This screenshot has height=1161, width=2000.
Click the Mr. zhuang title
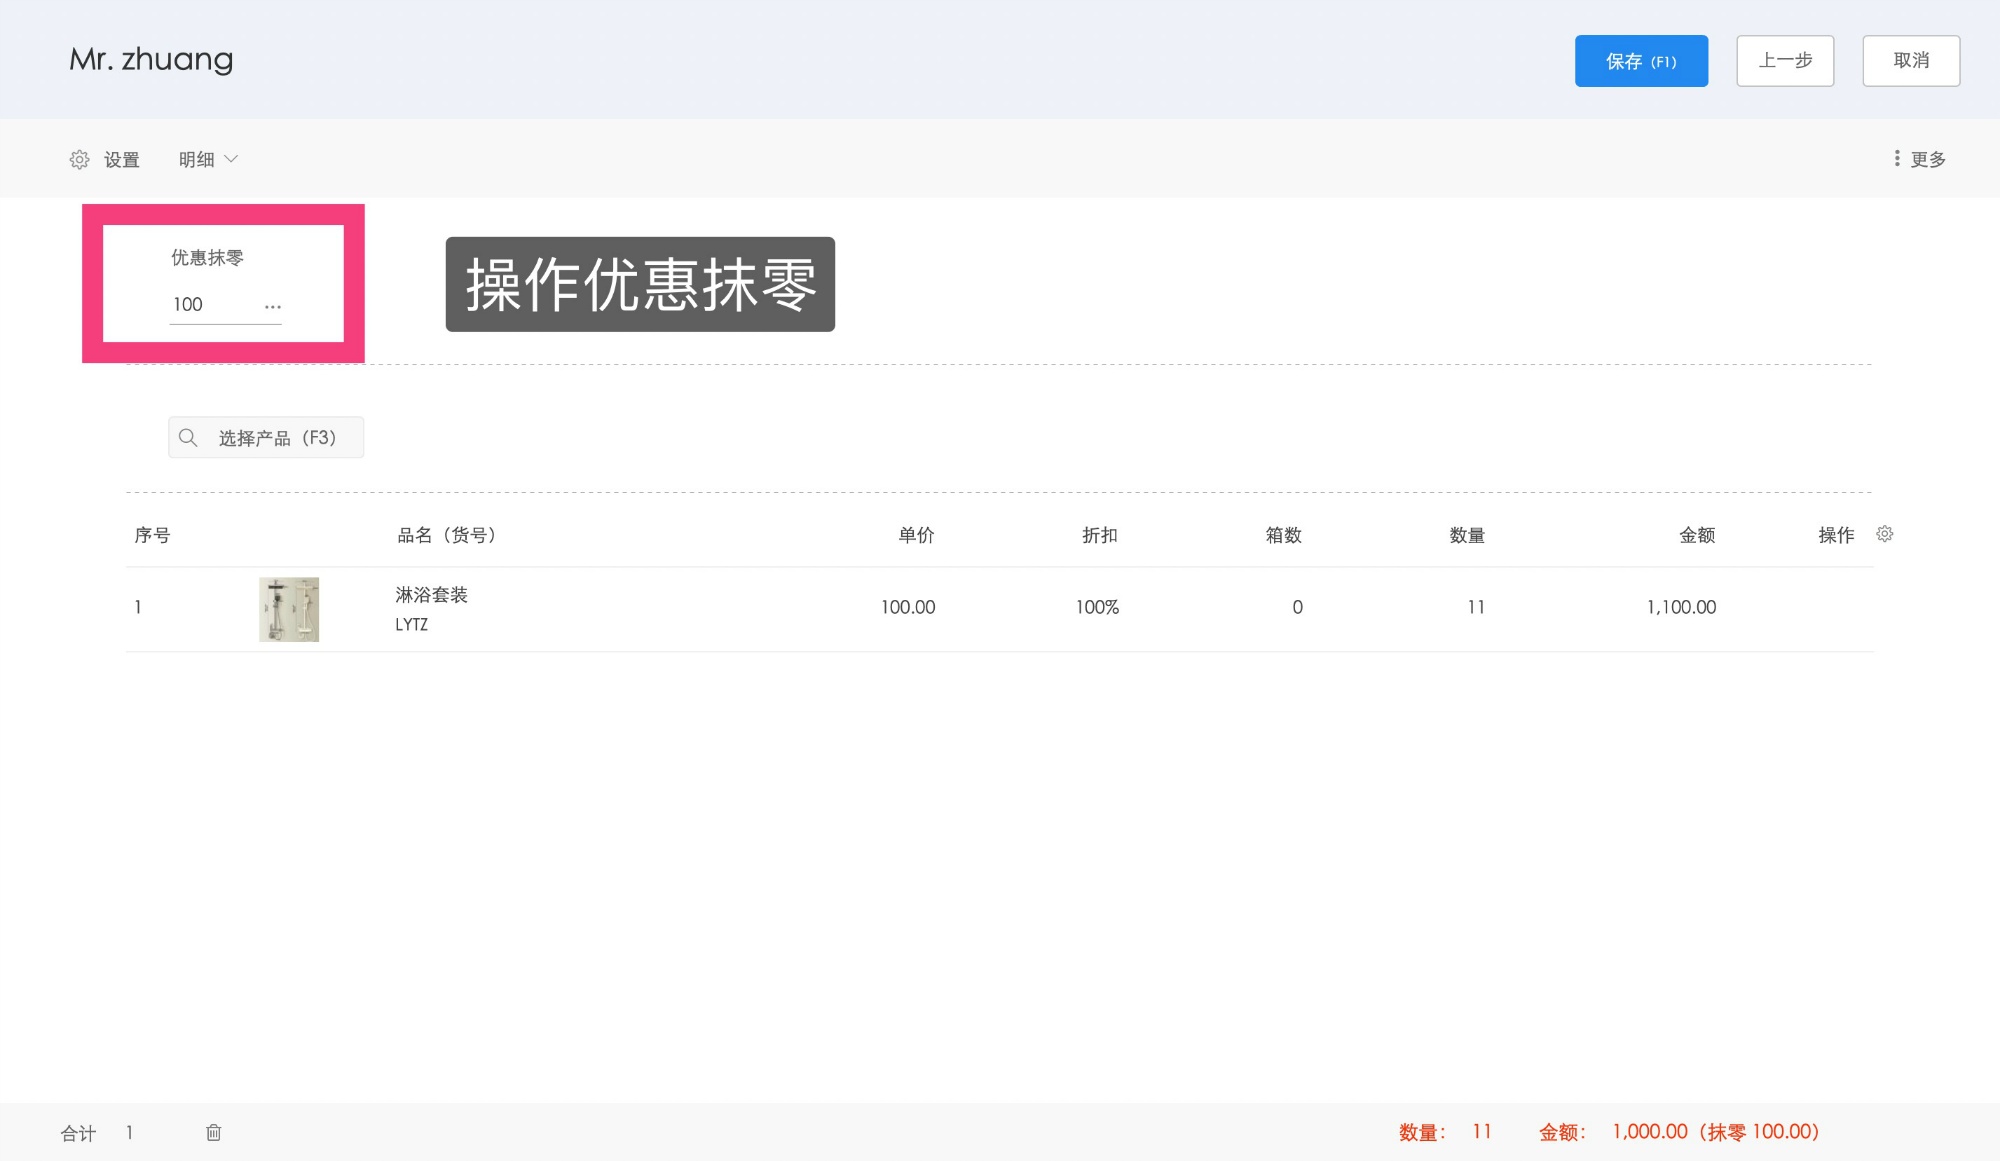(151, 60)
